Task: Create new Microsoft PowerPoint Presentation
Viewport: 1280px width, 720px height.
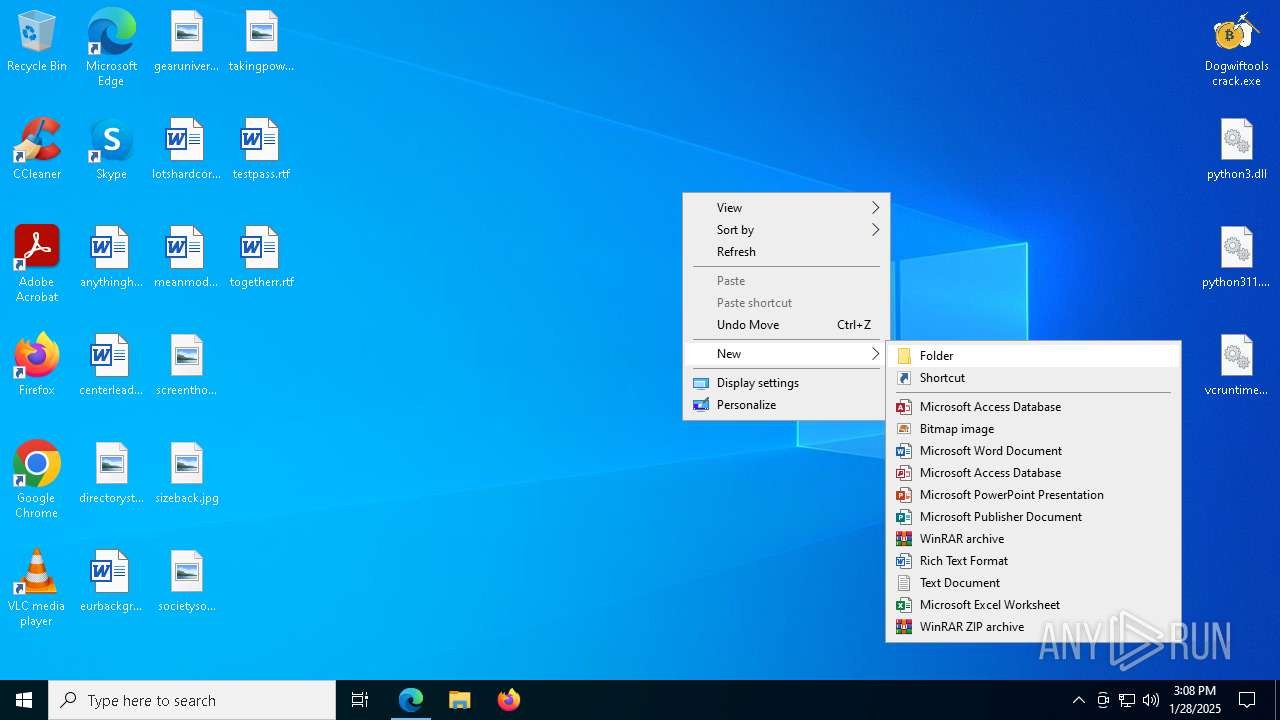Action: tap(1033, 495)
